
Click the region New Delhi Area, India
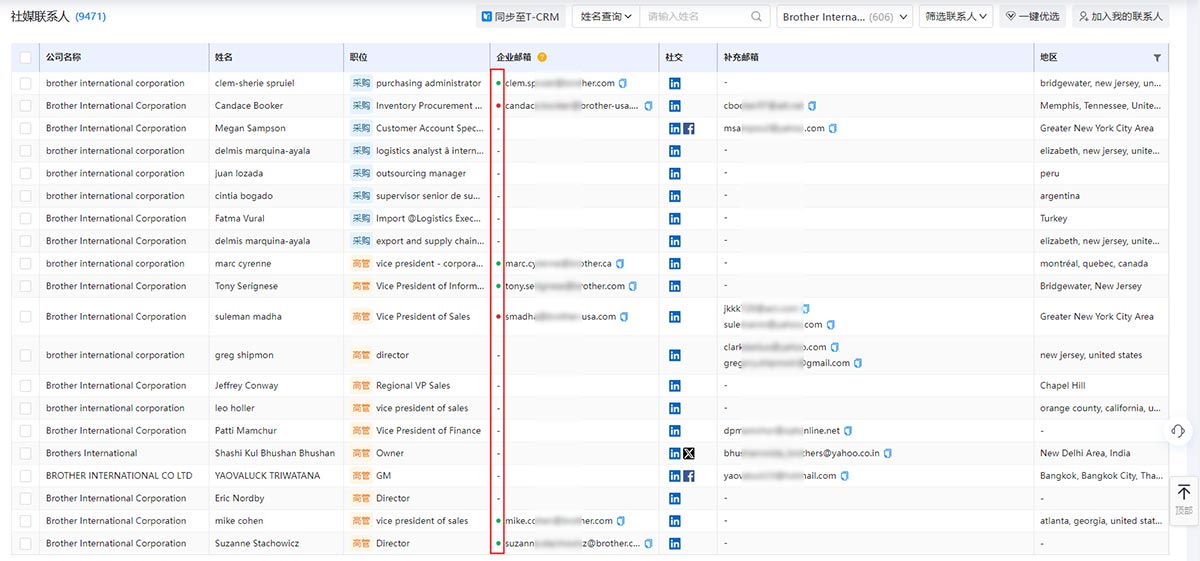click(x=1085, y=453)
